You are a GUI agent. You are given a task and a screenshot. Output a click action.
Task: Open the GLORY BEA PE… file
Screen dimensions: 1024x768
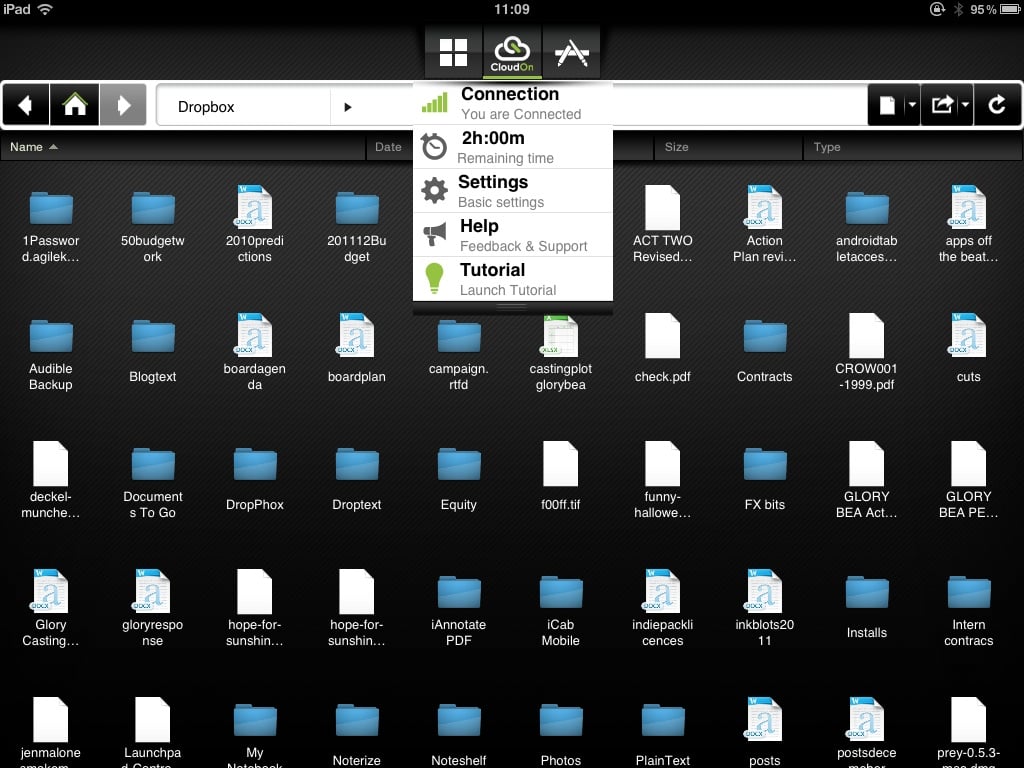[x=968, y=481]
